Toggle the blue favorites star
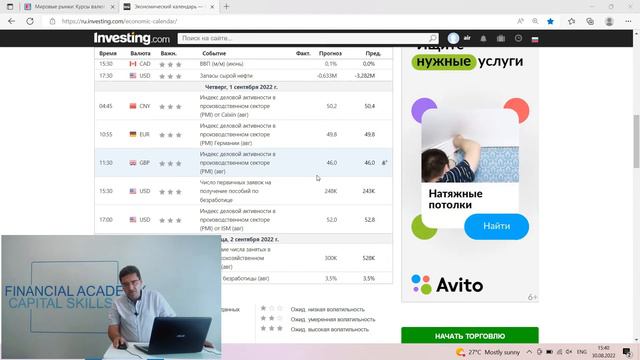 pos(550,21)
